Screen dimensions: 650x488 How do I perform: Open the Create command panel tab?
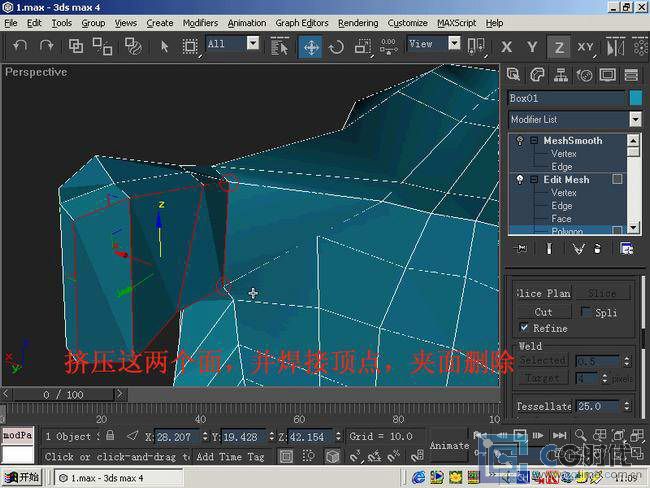coord(513,75)
